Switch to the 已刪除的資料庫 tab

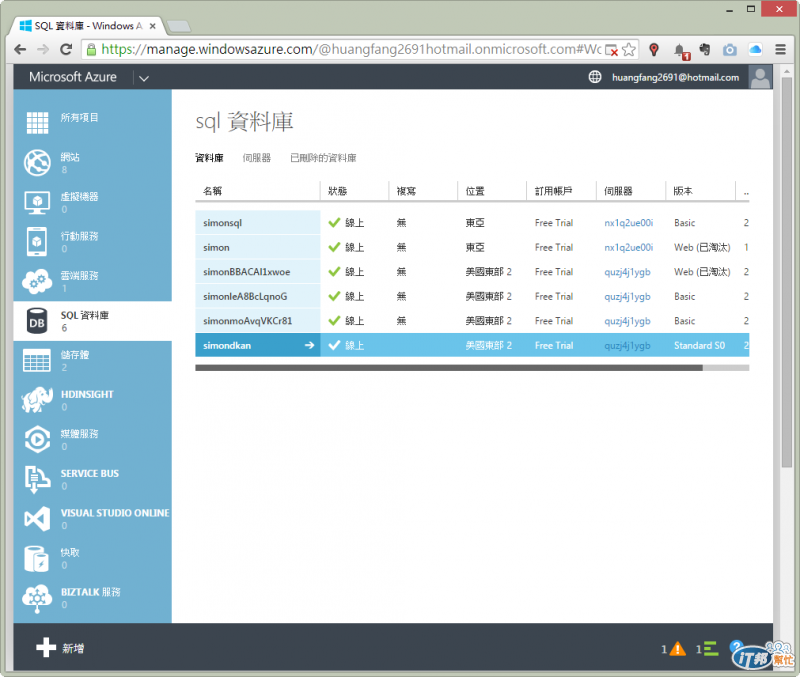(x=323, y=158)
